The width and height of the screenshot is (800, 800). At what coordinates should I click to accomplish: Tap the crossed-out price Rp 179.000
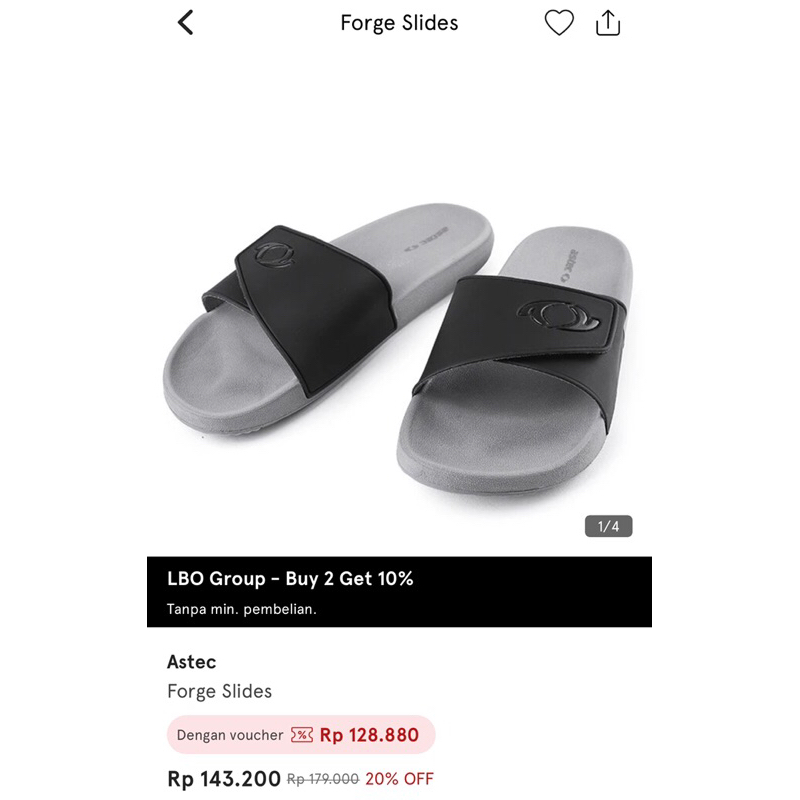322,780
